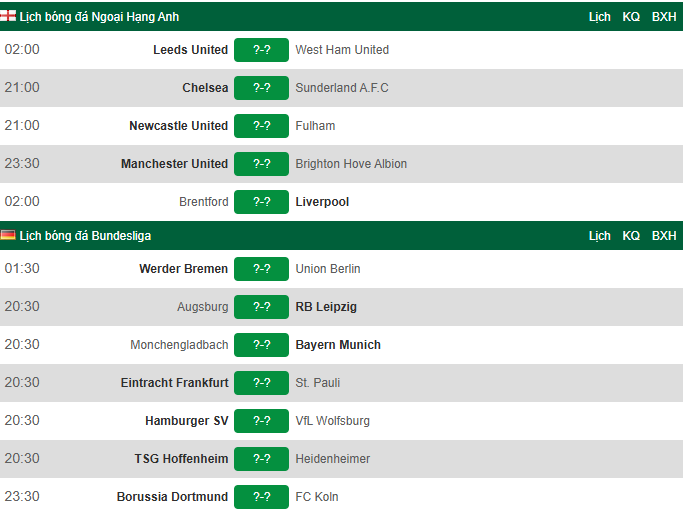683x511 pixels.
Task: Open the Liverpool team link
Action: 322,202
